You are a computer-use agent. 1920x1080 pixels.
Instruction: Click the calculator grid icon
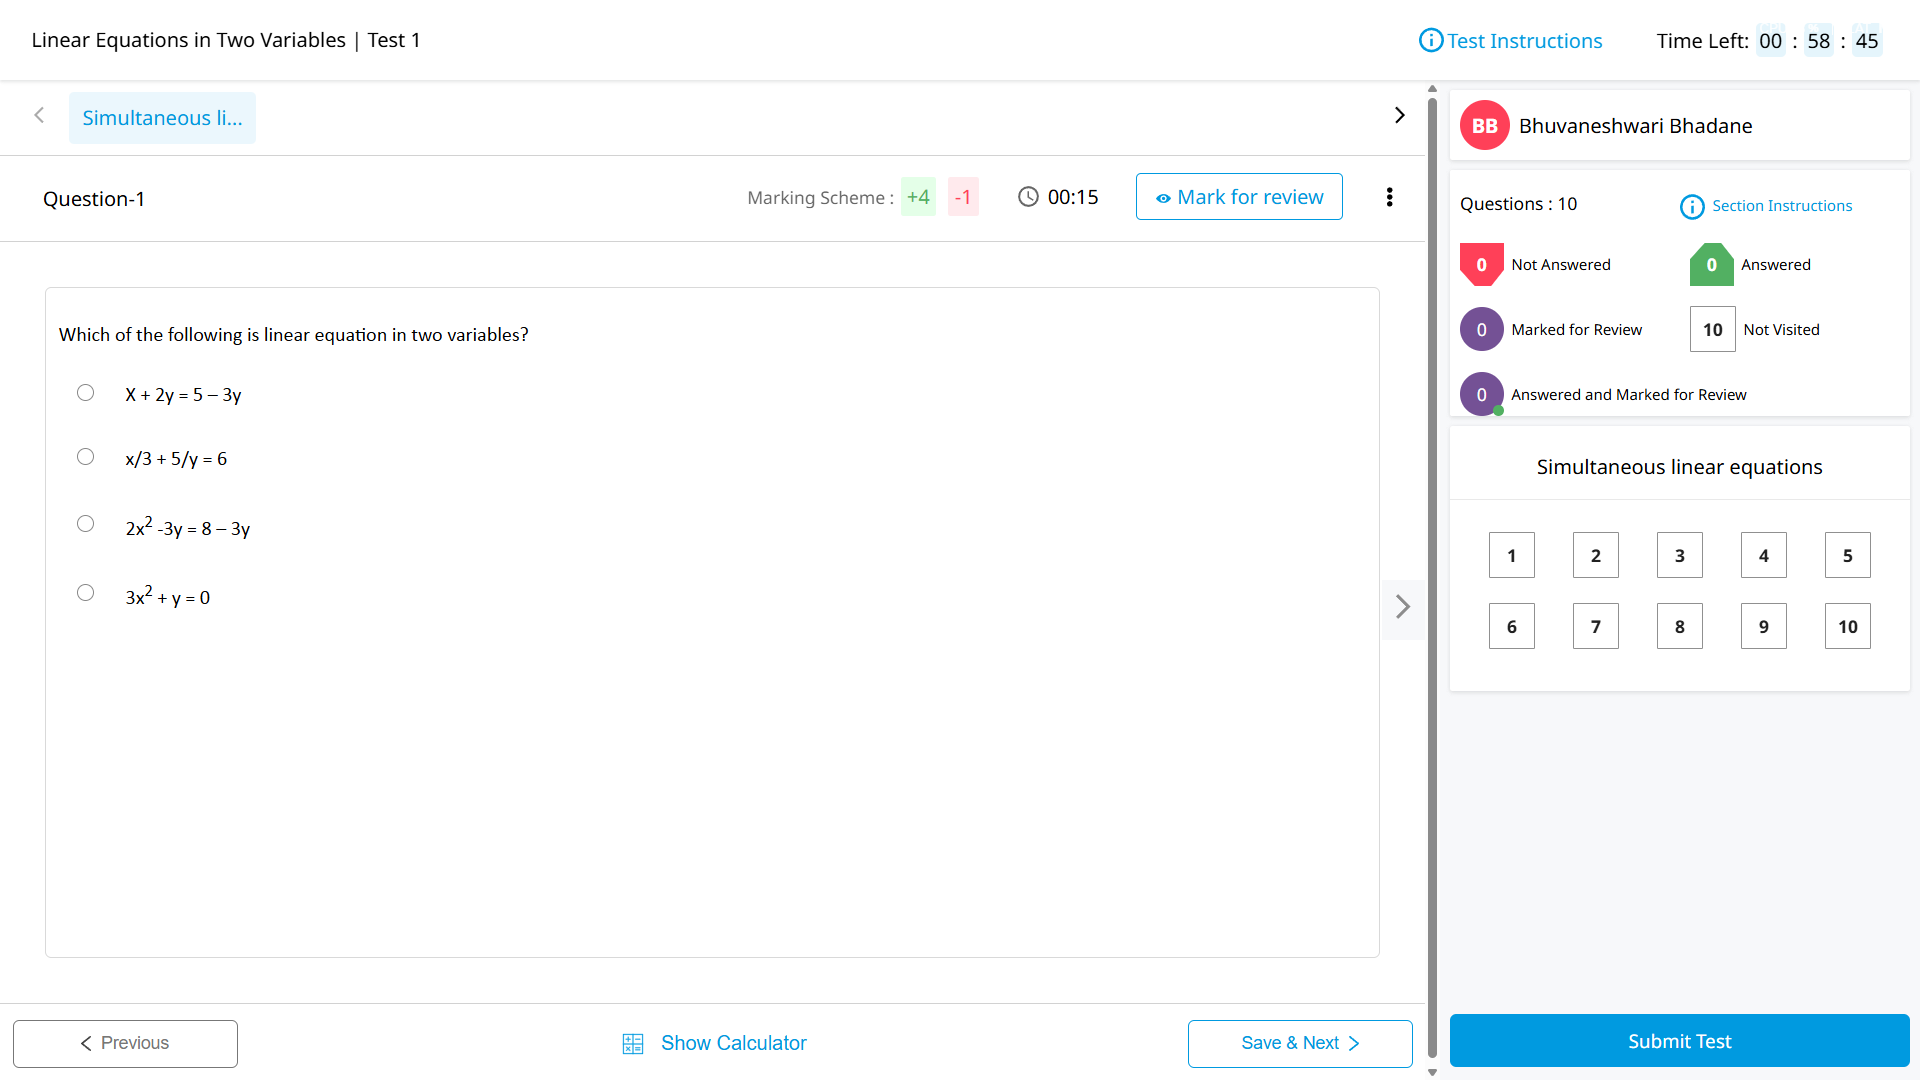coord(633,1044)
